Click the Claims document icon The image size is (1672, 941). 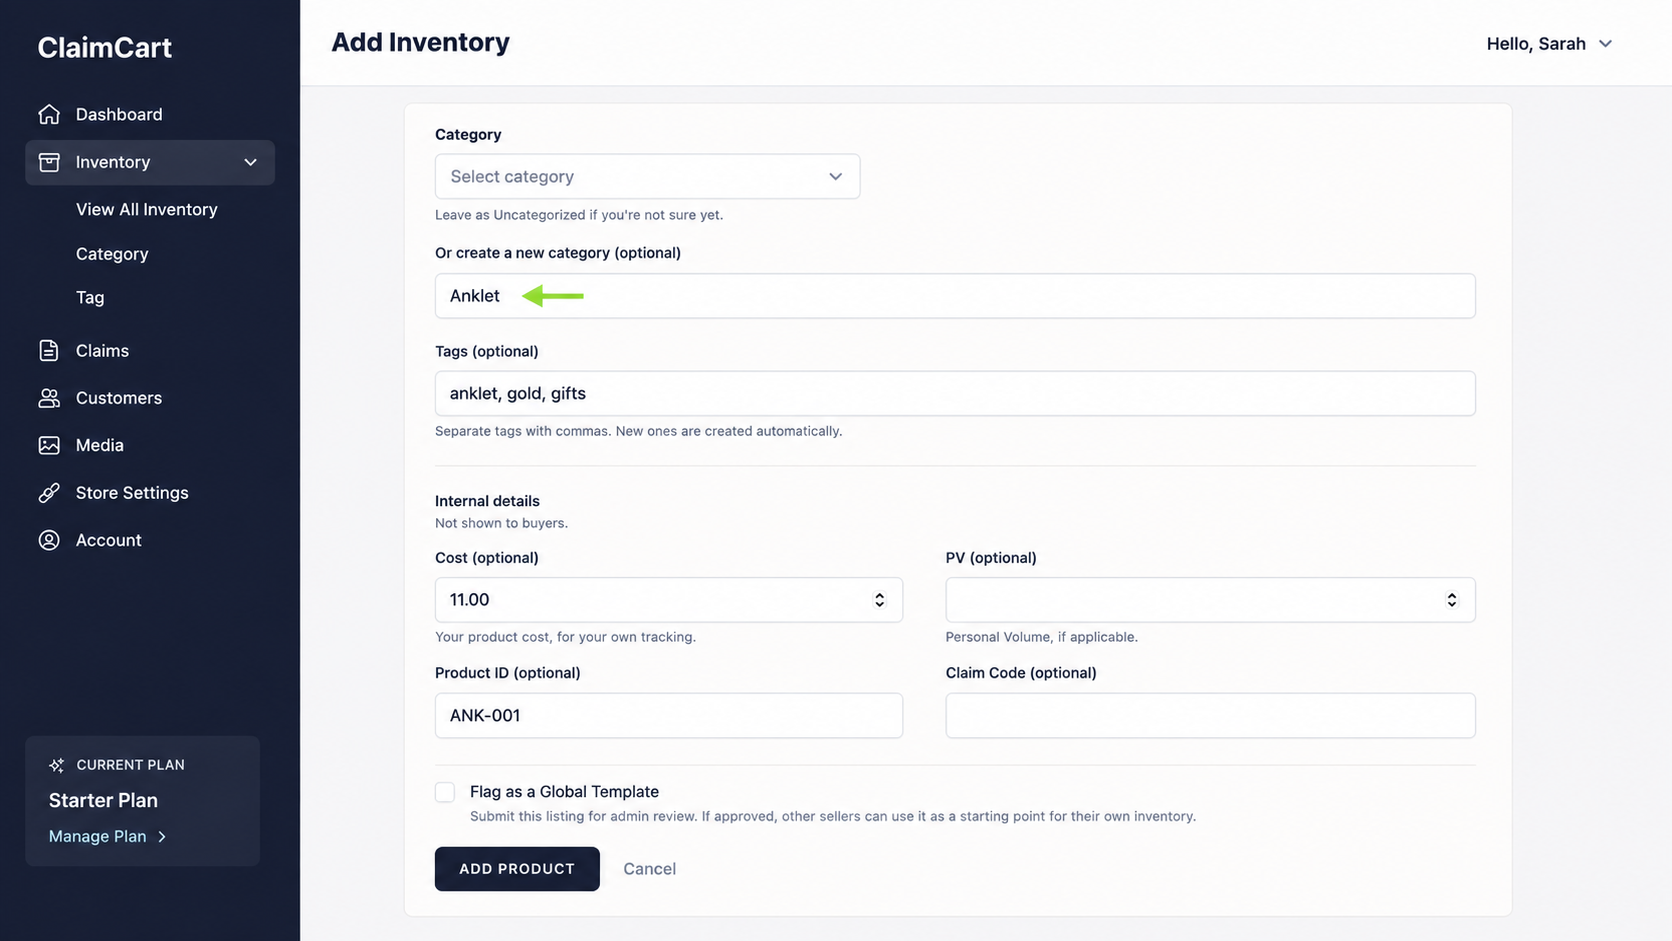point(49,351)
